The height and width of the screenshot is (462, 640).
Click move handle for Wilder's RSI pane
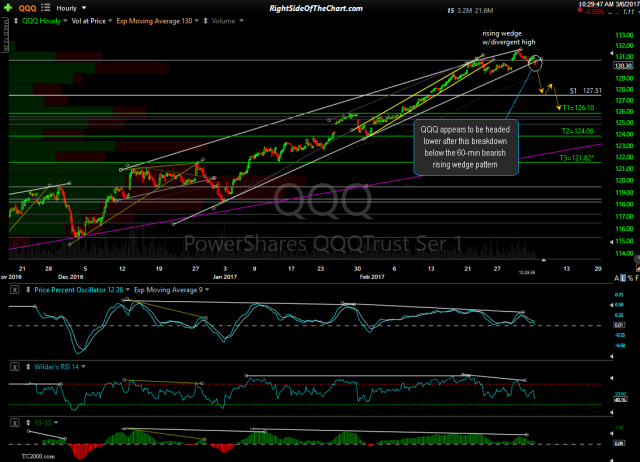click(28, 367)
